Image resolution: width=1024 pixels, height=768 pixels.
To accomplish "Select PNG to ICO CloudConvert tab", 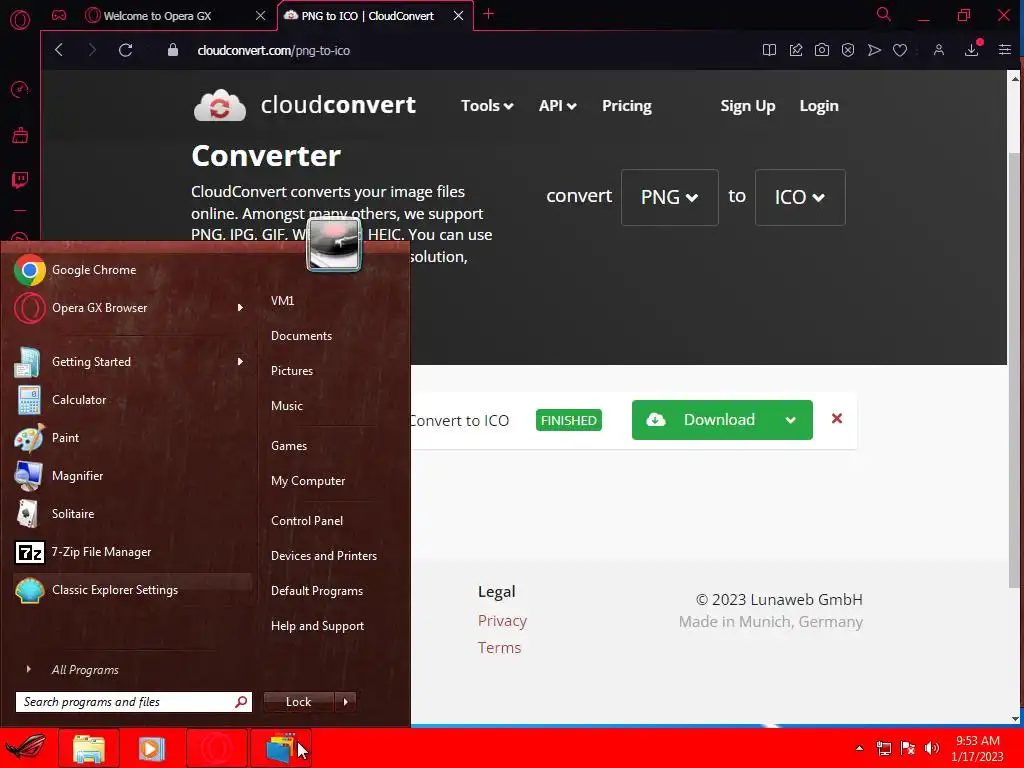I will pyautogui.click(x=367, y=16).
